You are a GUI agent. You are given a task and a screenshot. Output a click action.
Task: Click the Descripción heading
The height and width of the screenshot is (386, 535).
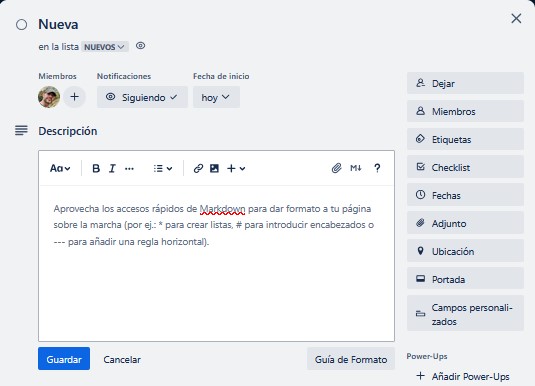(x=68, y=131)
